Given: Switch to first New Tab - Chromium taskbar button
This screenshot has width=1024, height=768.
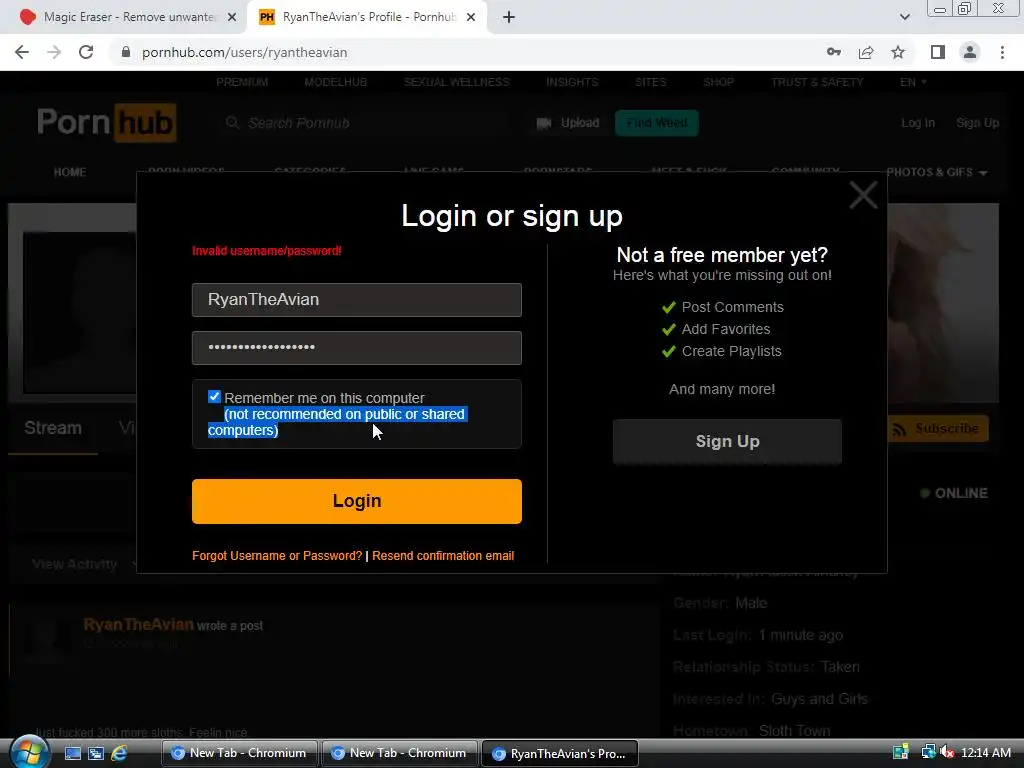Looking at the screenshot, I should click(x=239, y=753).
